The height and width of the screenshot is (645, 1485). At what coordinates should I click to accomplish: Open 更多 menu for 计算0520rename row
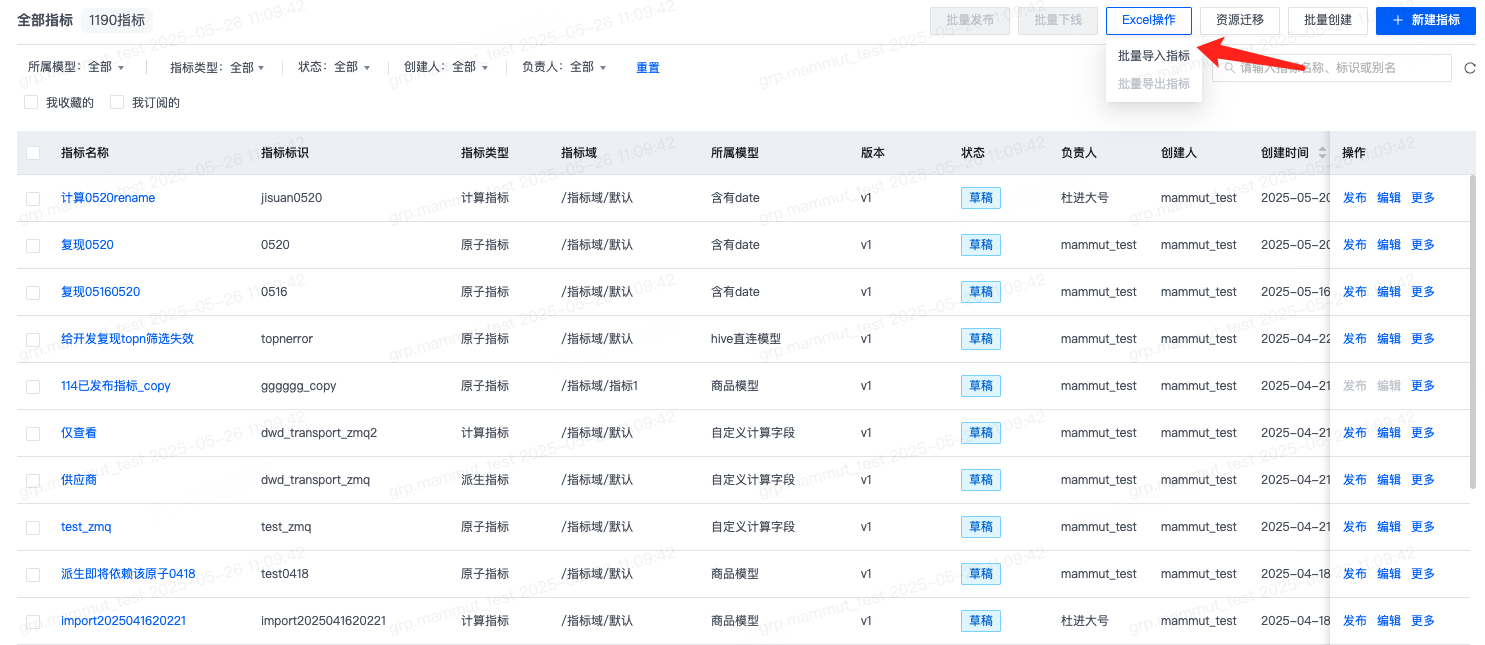point(1423,198)
